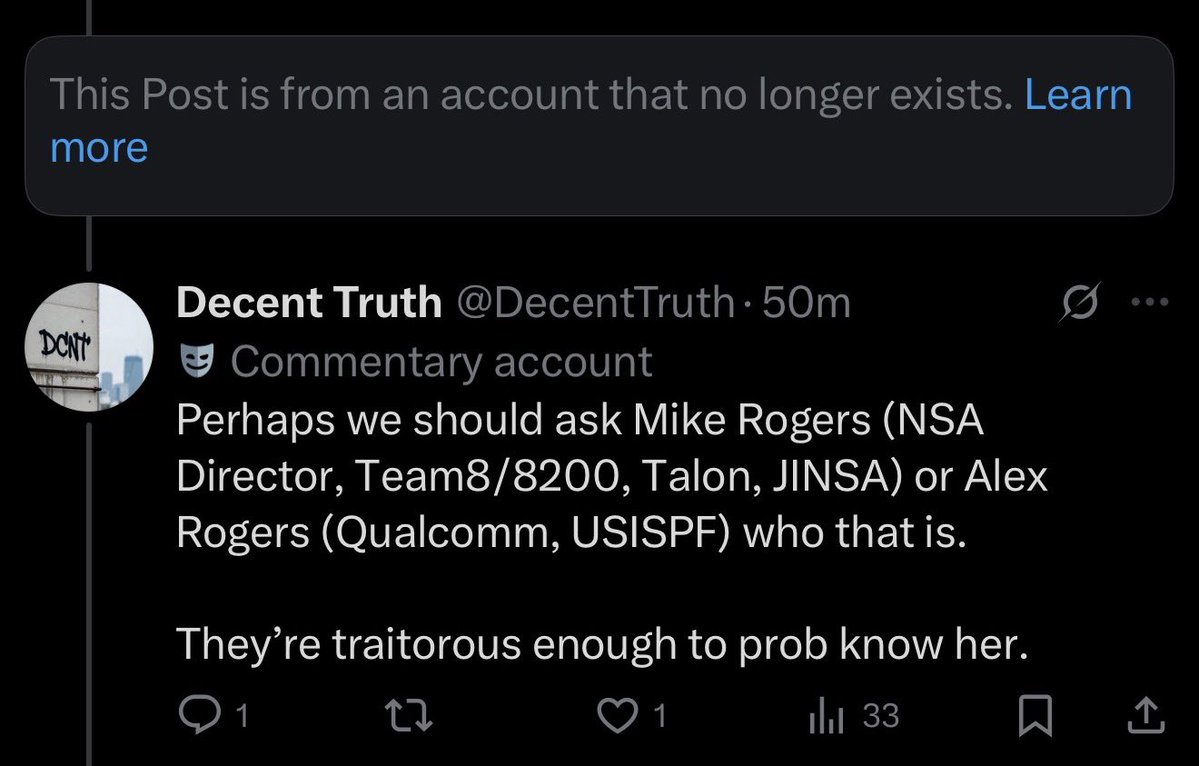Open Decent Truth's profile avatar

point(90,346)
